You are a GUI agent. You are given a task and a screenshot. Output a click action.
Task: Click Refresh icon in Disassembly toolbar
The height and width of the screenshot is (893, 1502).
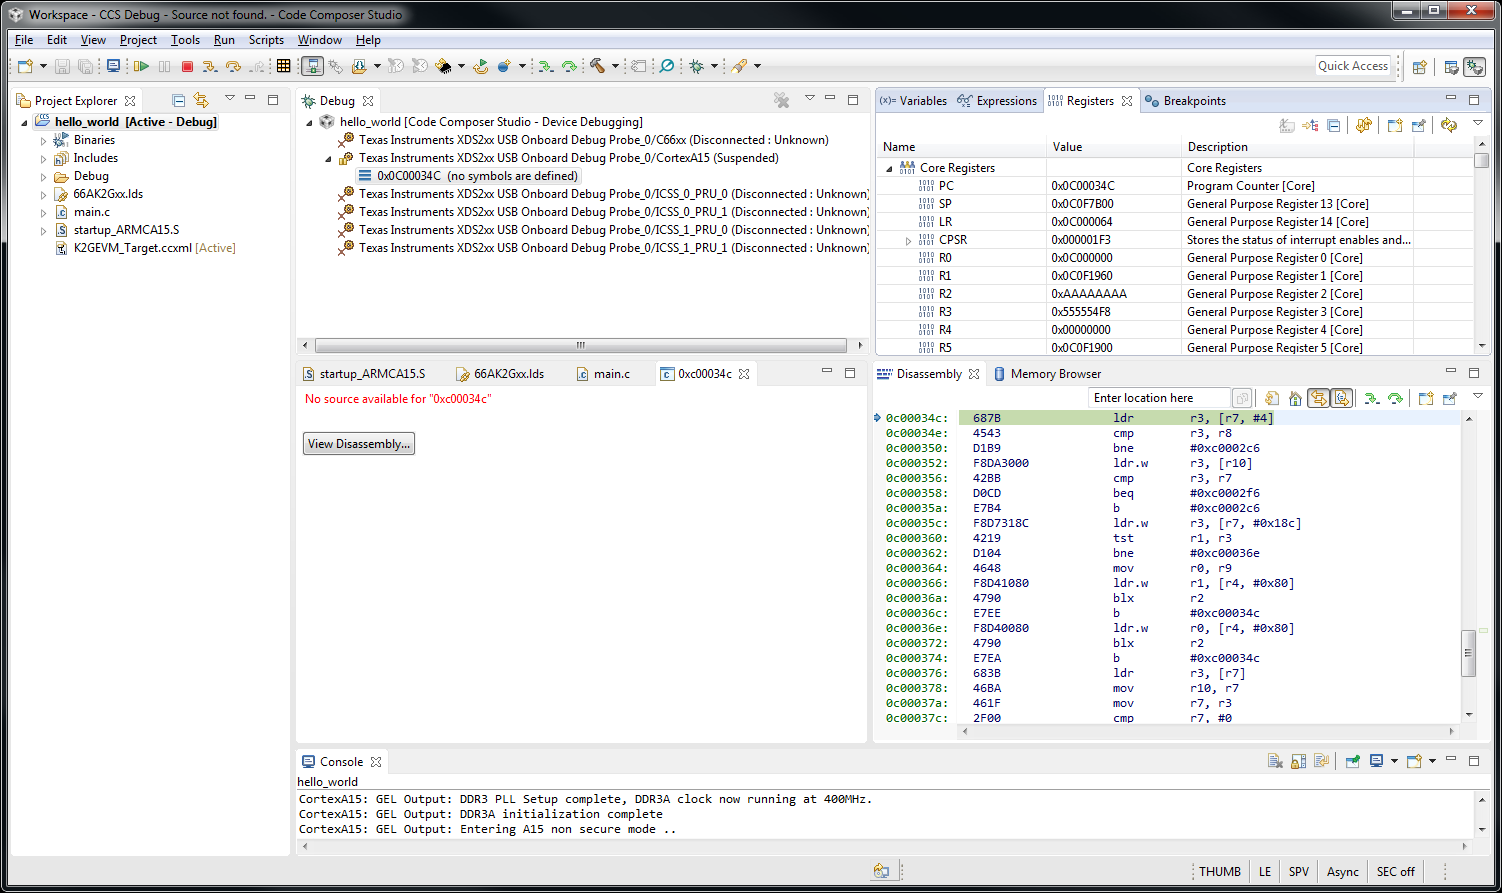click(1272, 398)
